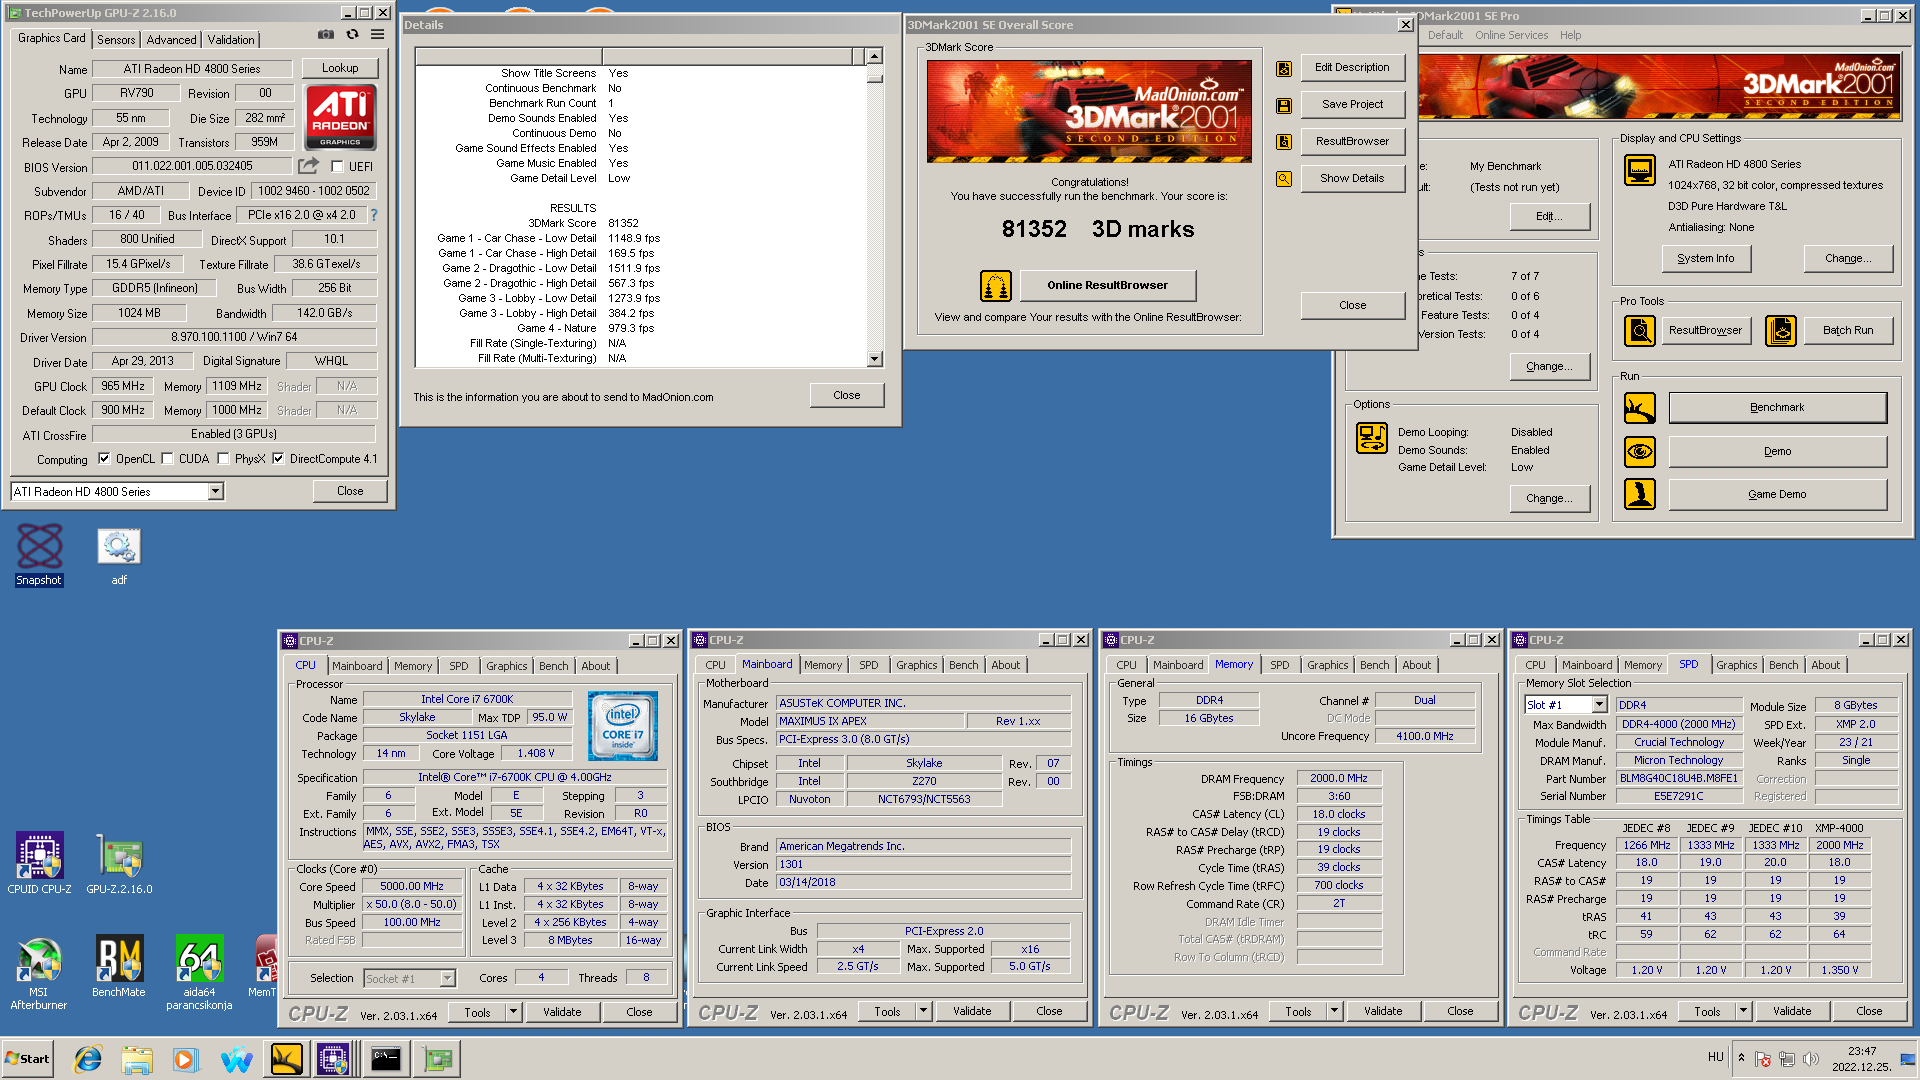Toggle the OpenCL checkbox
1920x1080 pixels.
(x=104, y=459)
